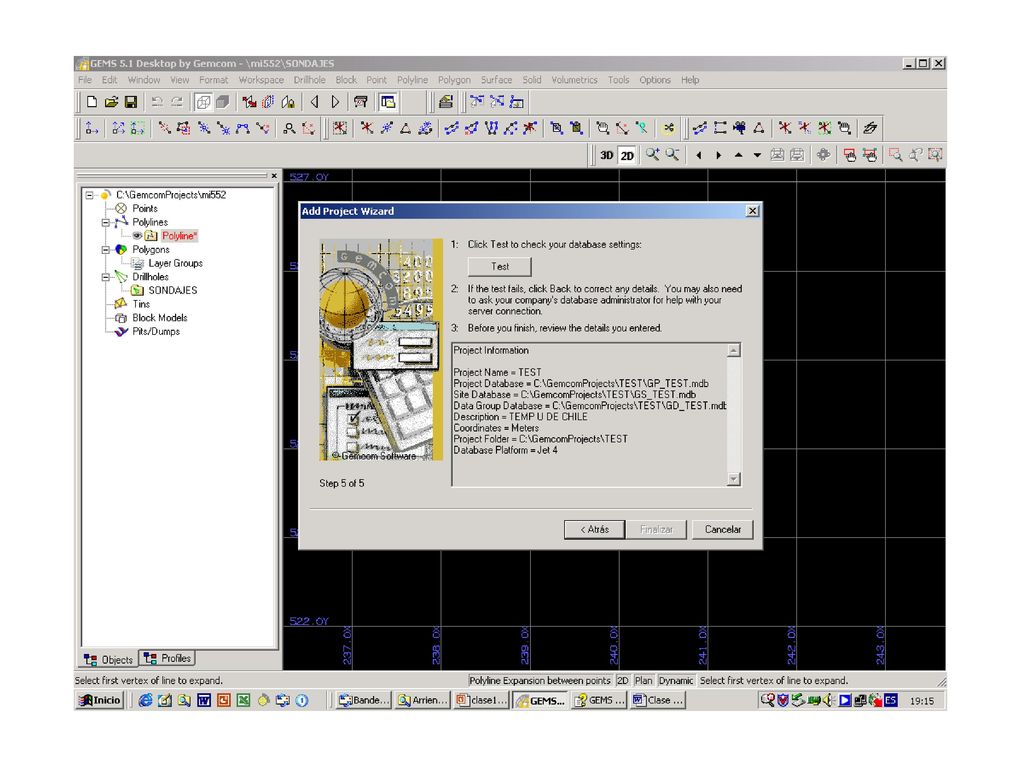Click the scissors clip icon

tap(668, 128)
